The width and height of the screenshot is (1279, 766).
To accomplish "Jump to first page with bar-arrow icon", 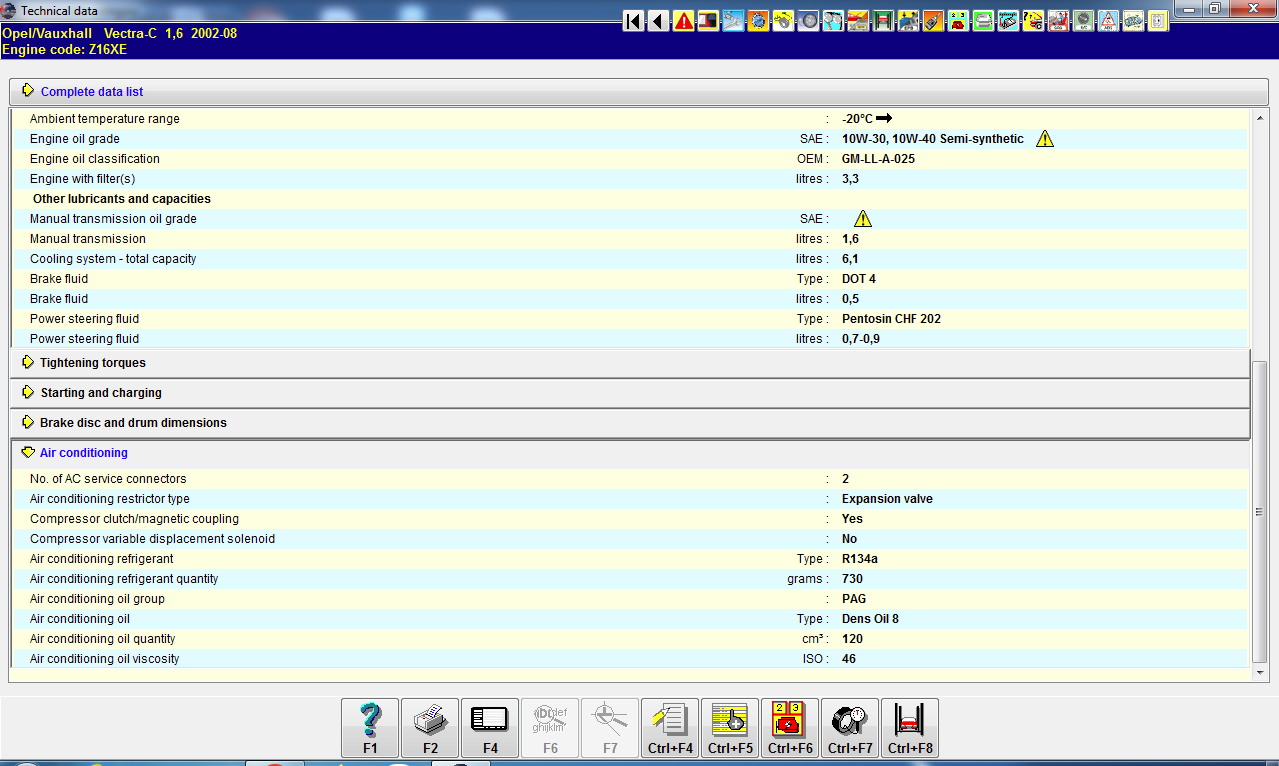I will [x=633, y=20].
